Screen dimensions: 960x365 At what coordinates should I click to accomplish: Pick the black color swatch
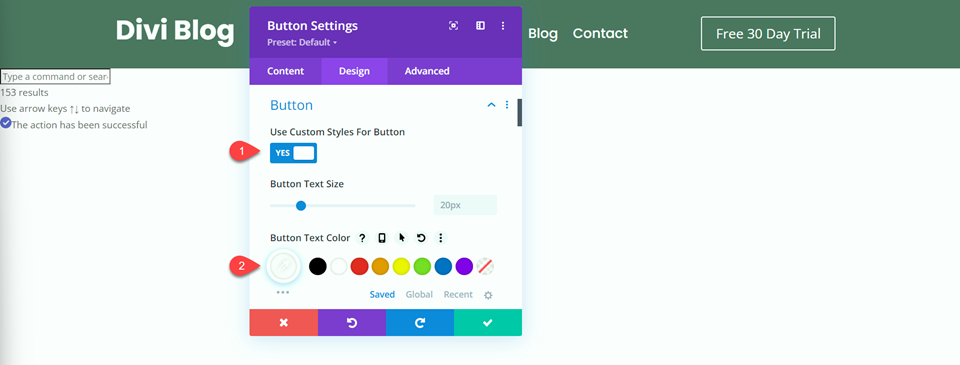tap(318, 266)
